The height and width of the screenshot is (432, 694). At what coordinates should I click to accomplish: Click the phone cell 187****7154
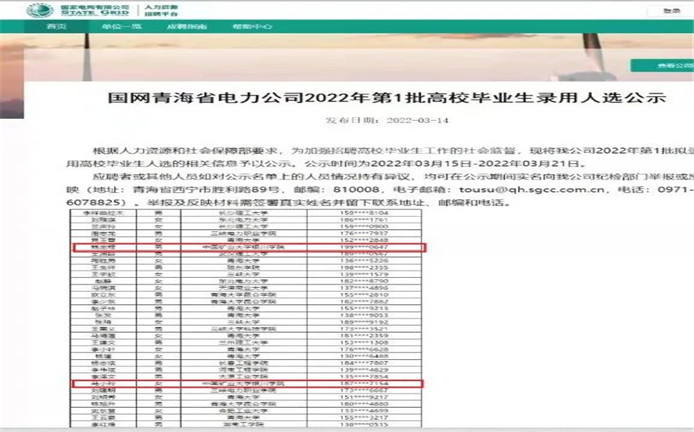364,383
